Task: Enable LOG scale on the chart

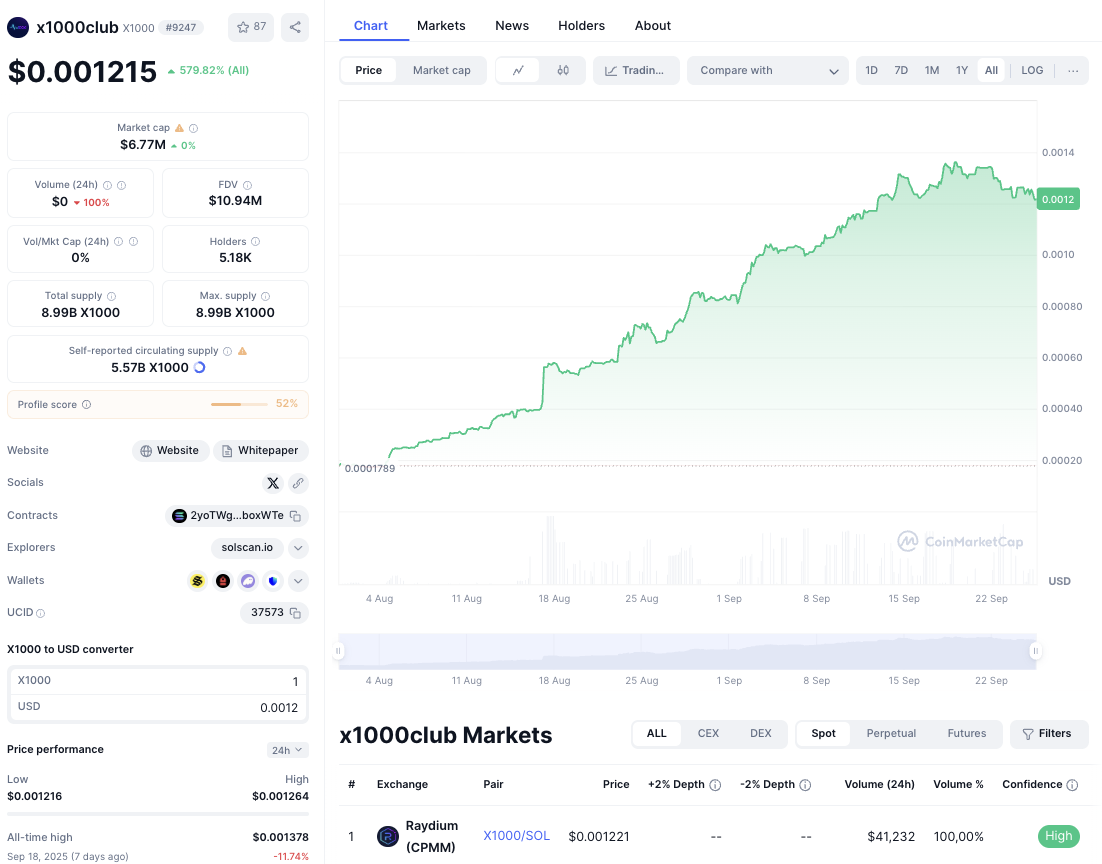Action: (1032, 70)
